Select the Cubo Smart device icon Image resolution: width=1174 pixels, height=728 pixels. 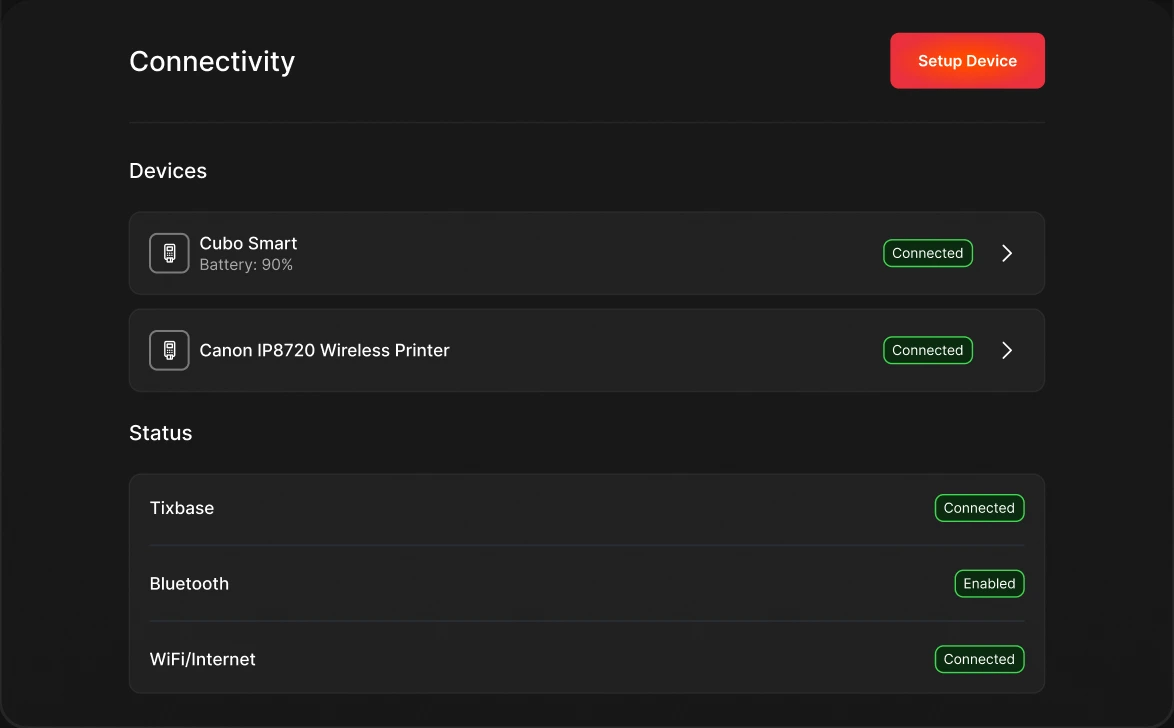pos(169,253)
